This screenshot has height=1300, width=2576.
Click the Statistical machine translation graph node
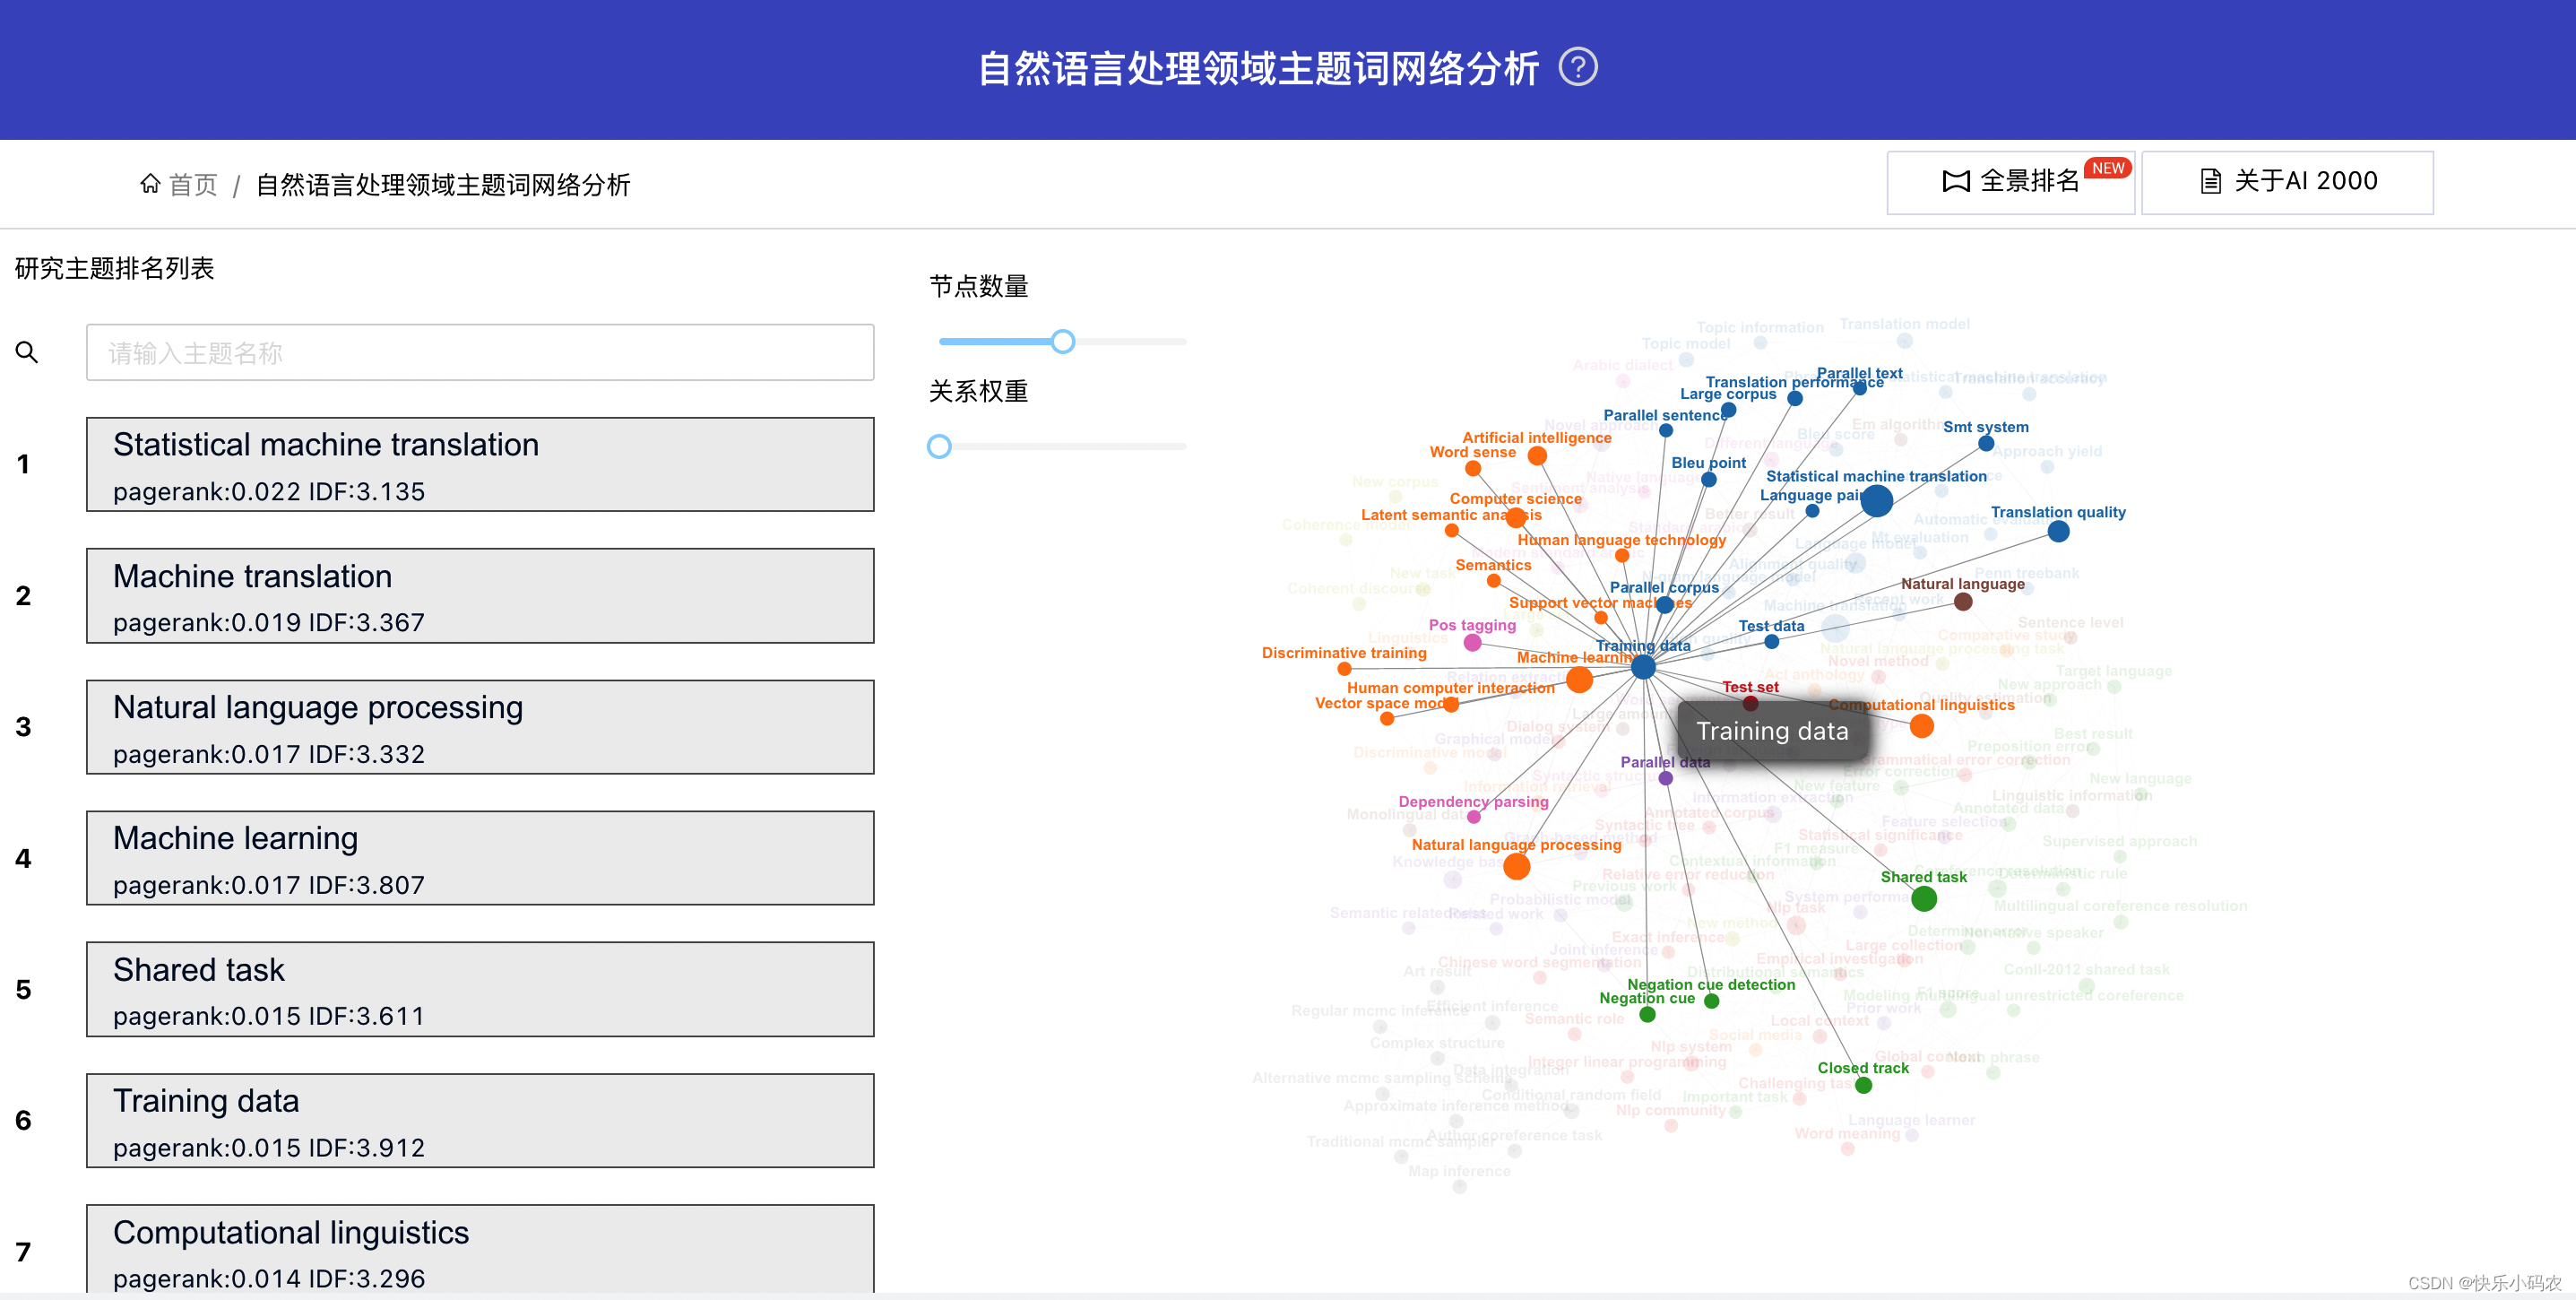[x=1876, y=501]
